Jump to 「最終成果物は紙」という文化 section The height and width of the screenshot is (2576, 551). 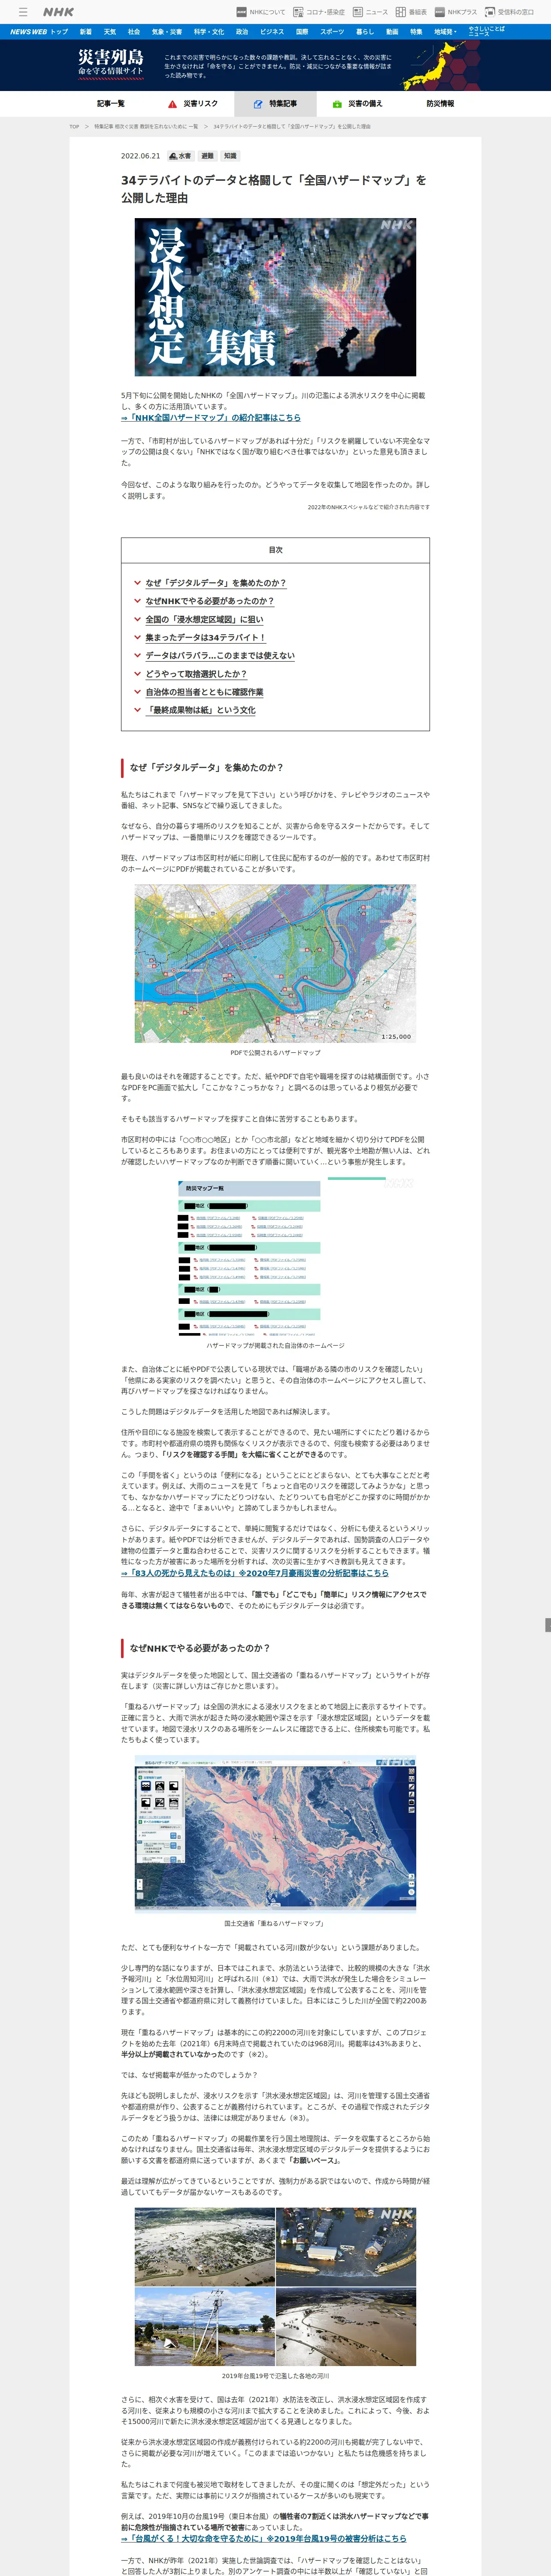[x=200, y=710]
